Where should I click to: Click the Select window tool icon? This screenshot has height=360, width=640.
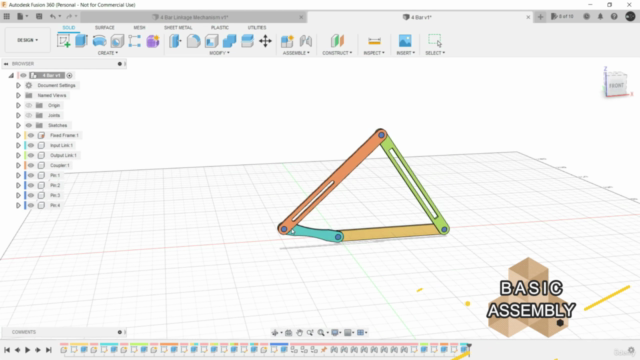click(435, 40)
